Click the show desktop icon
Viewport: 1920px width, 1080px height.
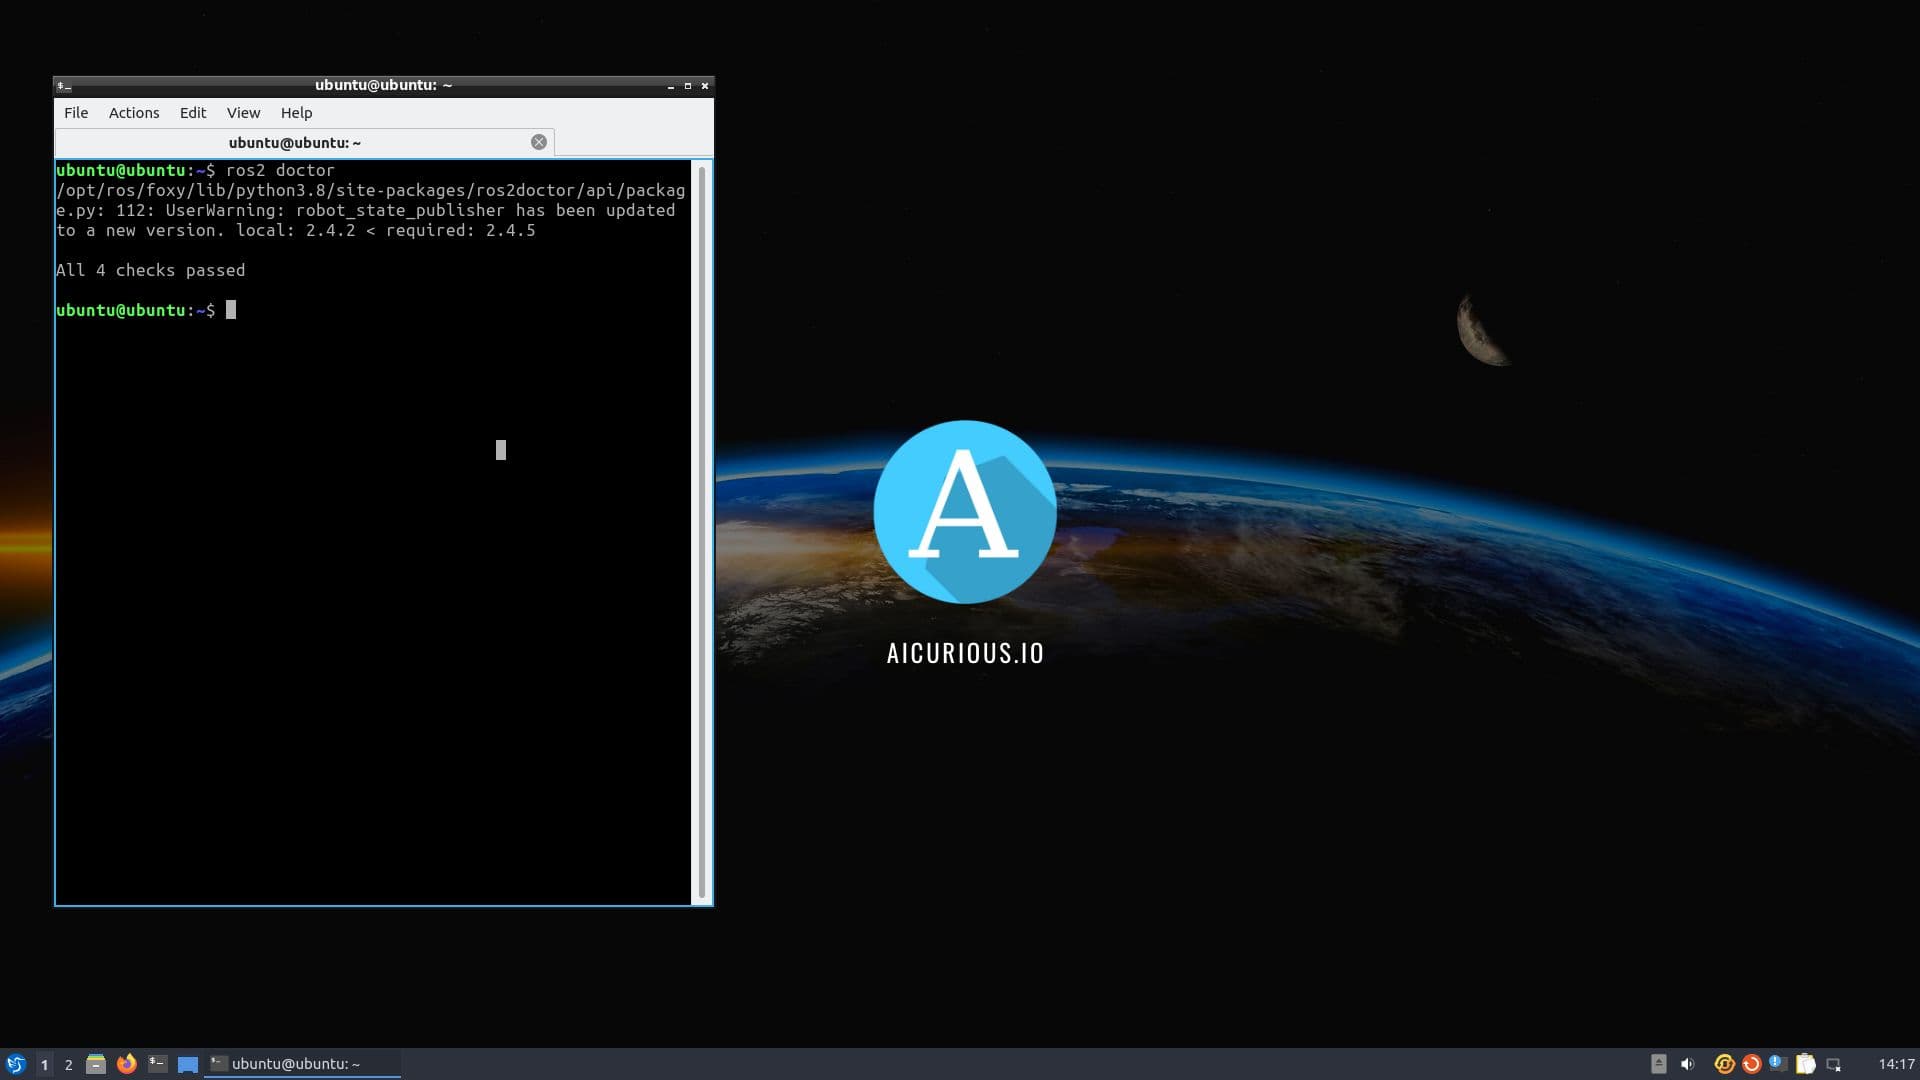(x=188, y=1064)
